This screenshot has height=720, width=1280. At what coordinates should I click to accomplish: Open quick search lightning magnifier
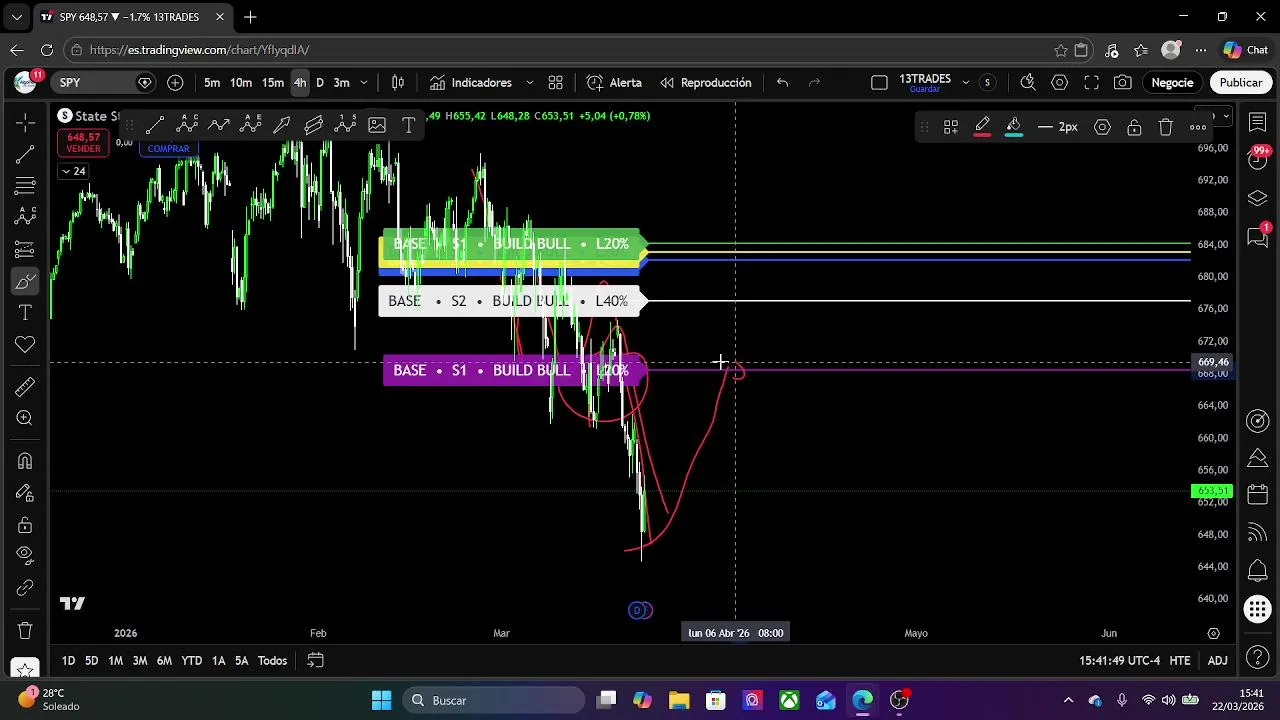[x=1028, y=83]
